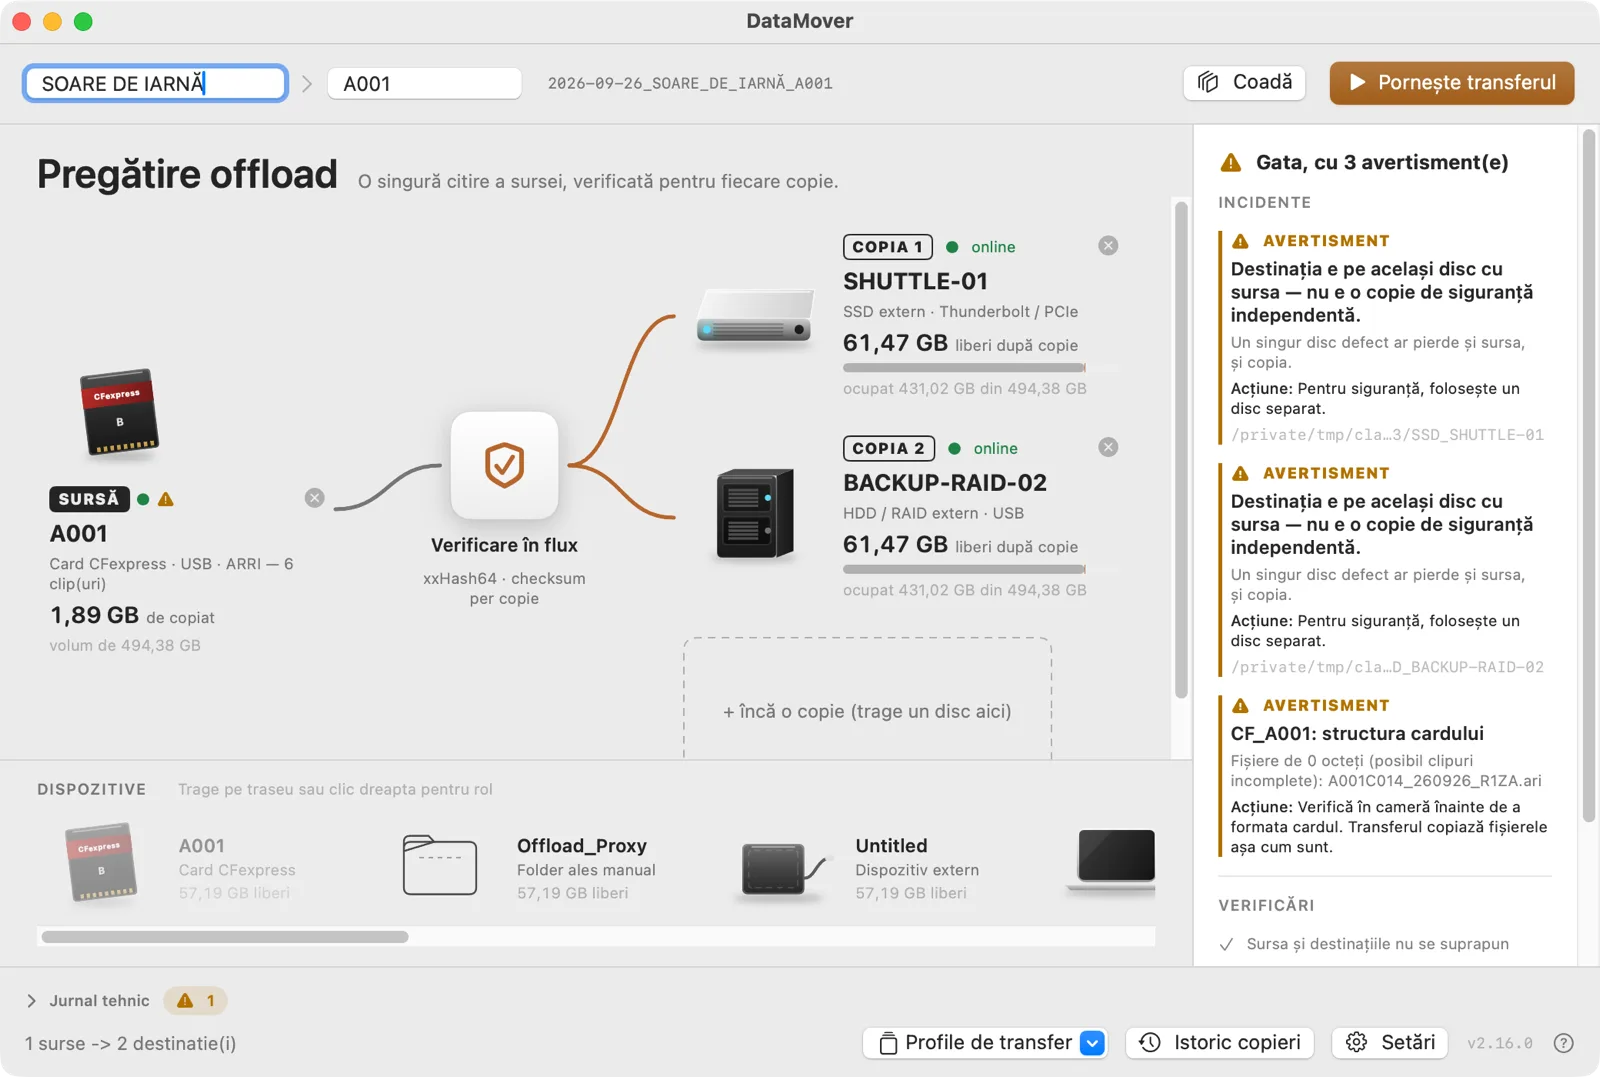Image resolution: width=1600 pixels, height=1077 pixels.
Task: Click the settings gear icon
Action: coord(1356,1043)
